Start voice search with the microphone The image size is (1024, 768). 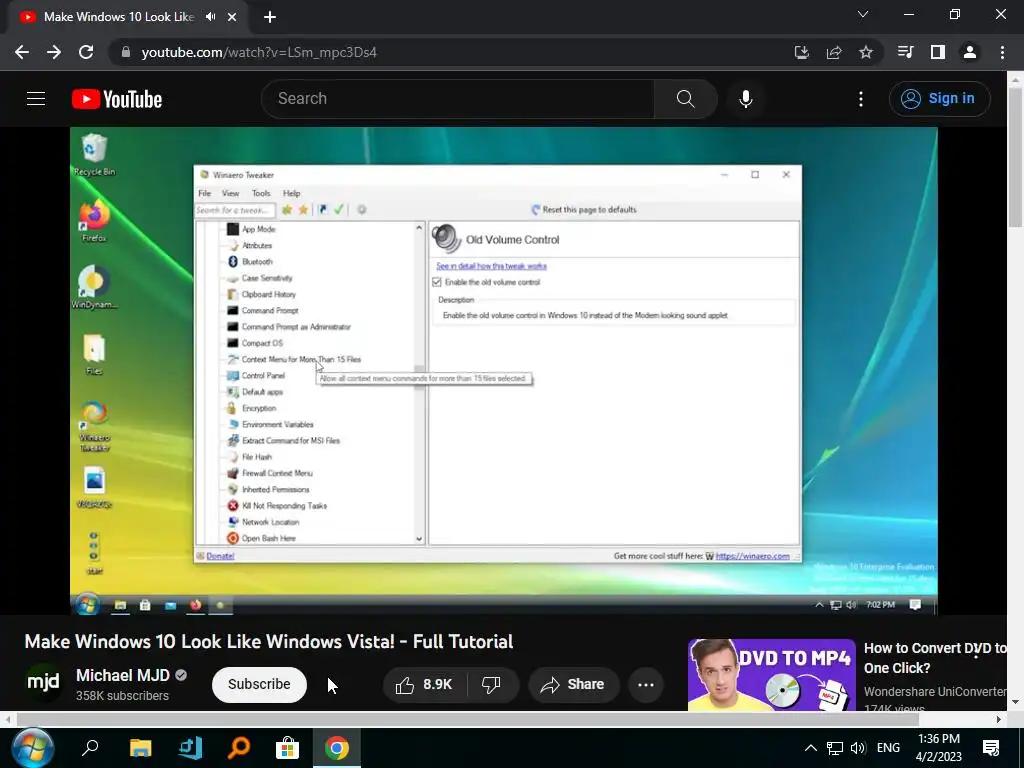coord(746,99)
